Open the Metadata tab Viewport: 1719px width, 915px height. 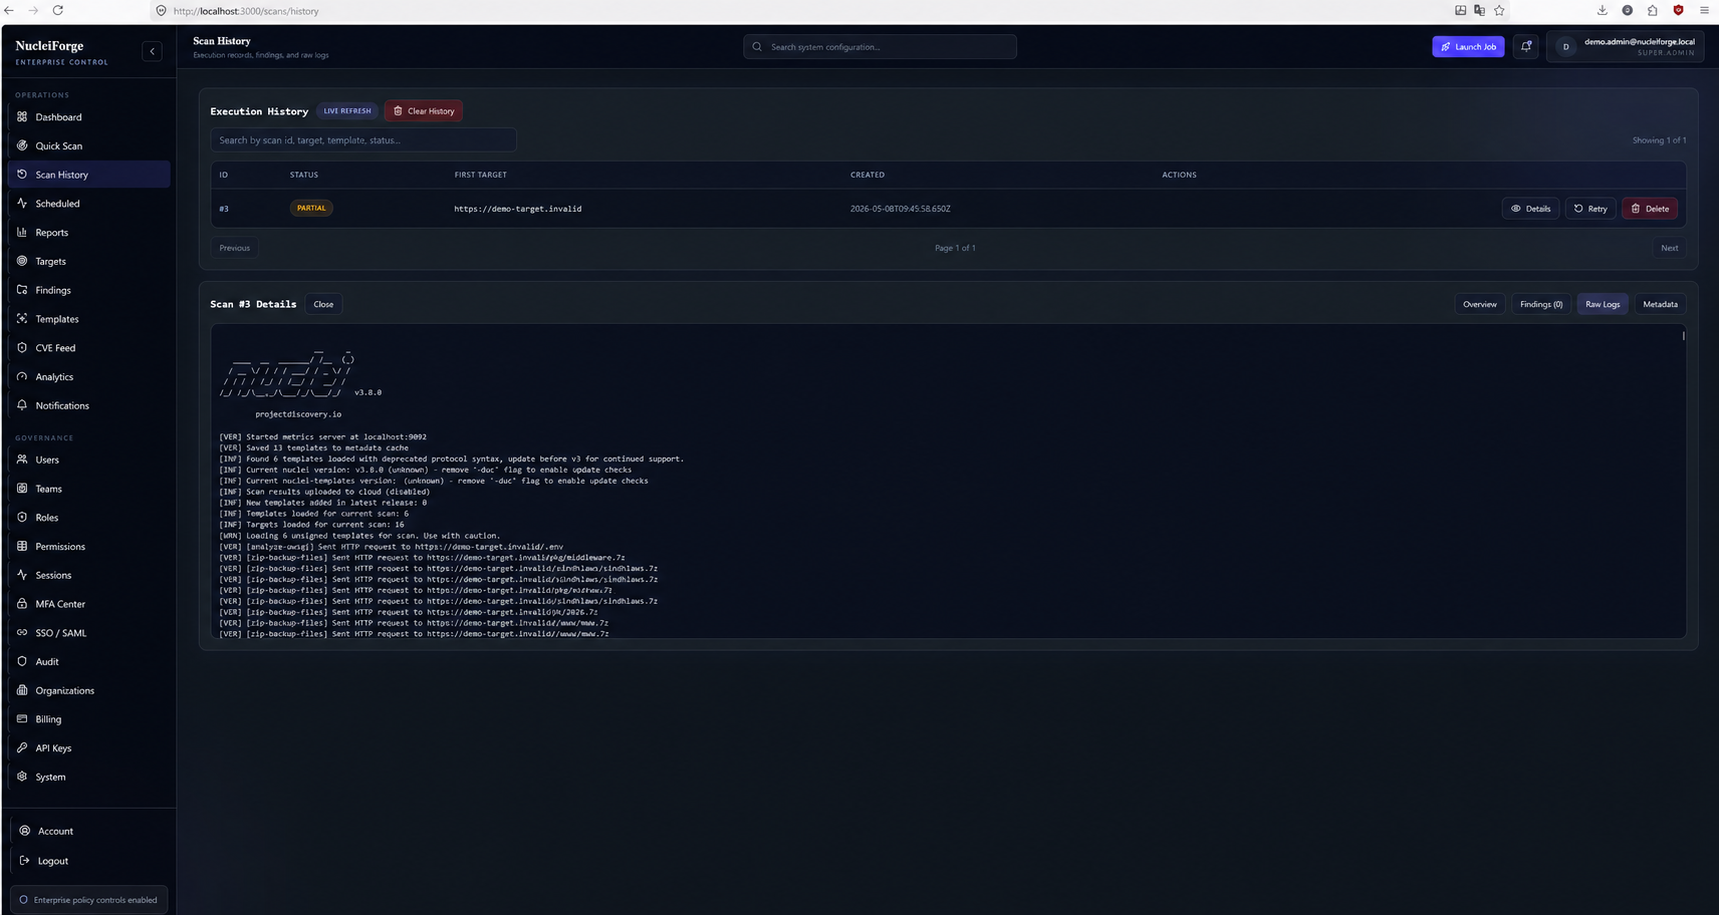1660,304
